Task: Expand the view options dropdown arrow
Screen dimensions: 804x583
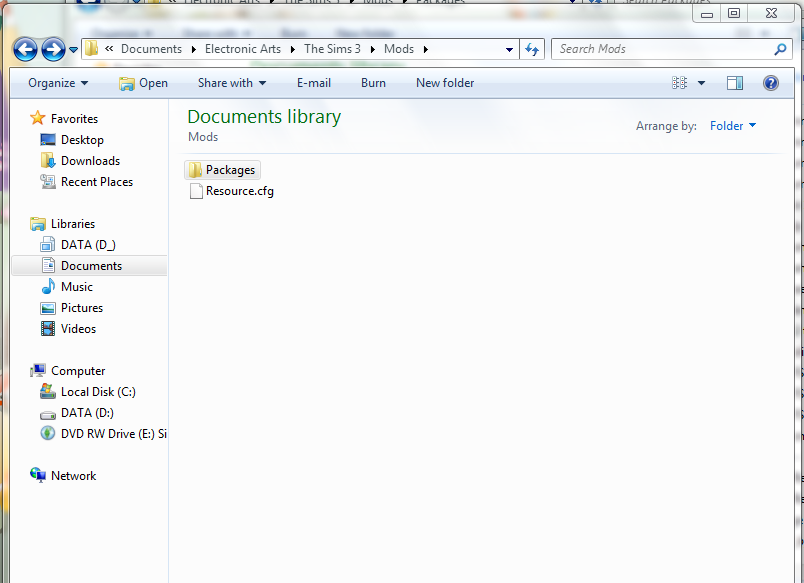Action: coord(701,83)
